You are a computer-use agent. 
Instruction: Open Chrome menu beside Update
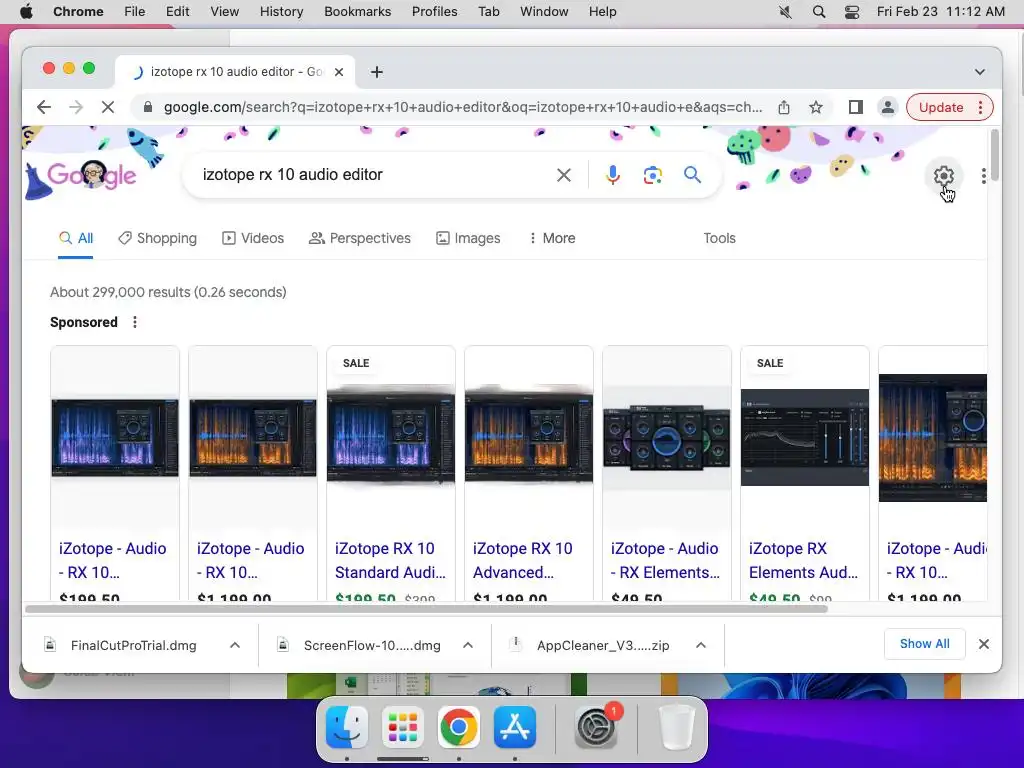pyautogui.click(x=980, y=107)
